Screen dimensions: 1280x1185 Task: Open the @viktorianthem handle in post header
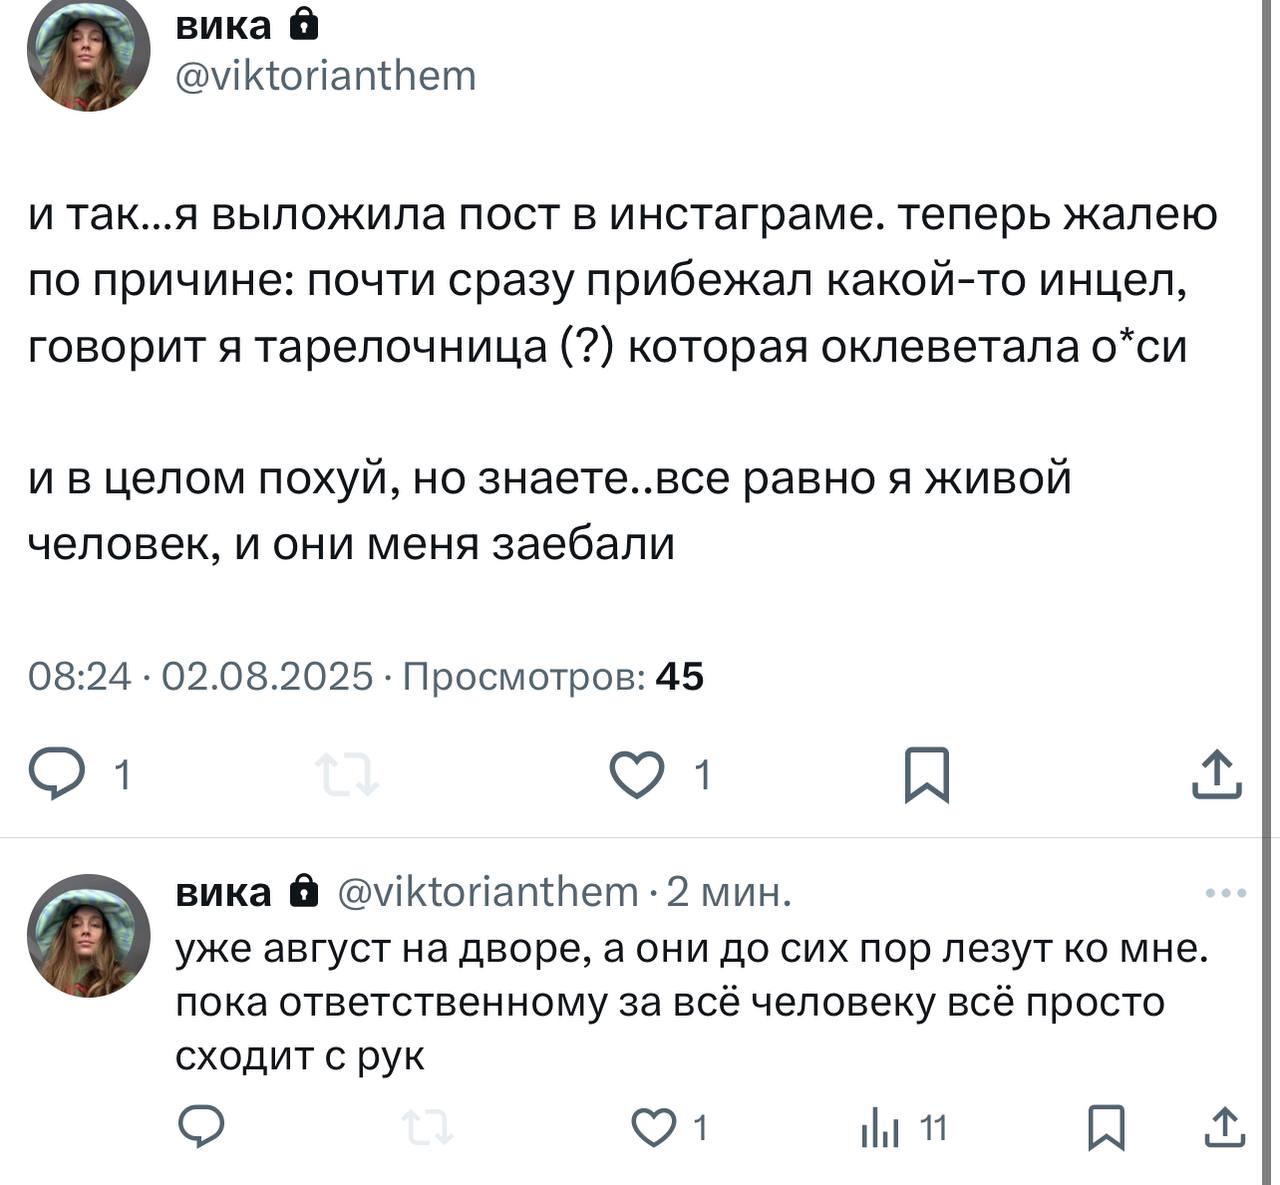coord(326,76)
